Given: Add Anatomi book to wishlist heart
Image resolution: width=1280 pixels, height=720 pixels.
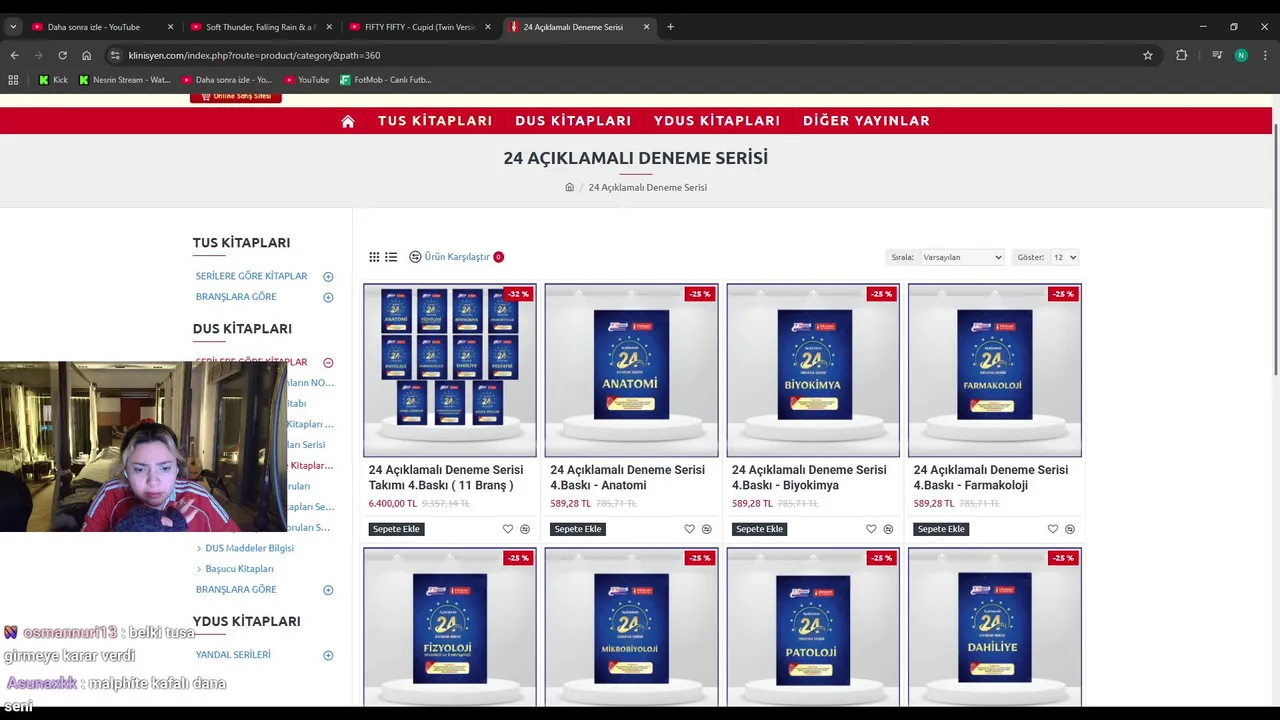Looking at the screenshot, I should [689, 529].
